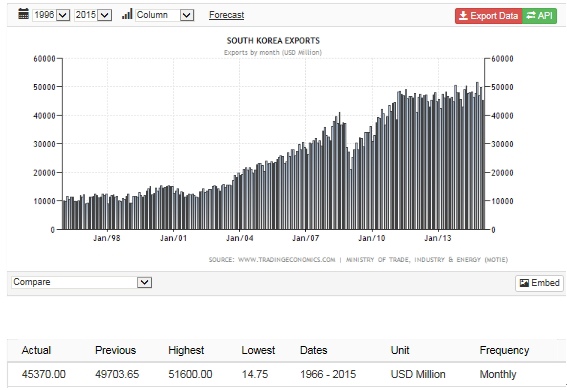Click the green API button
567x390 pixels.
pos(539,16)
